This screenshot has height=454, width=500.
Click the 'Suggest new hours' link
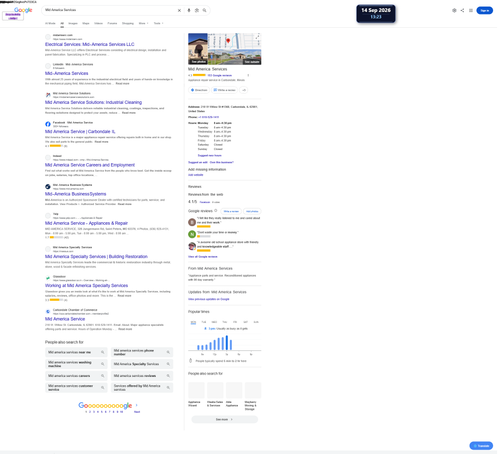(210, 156)
